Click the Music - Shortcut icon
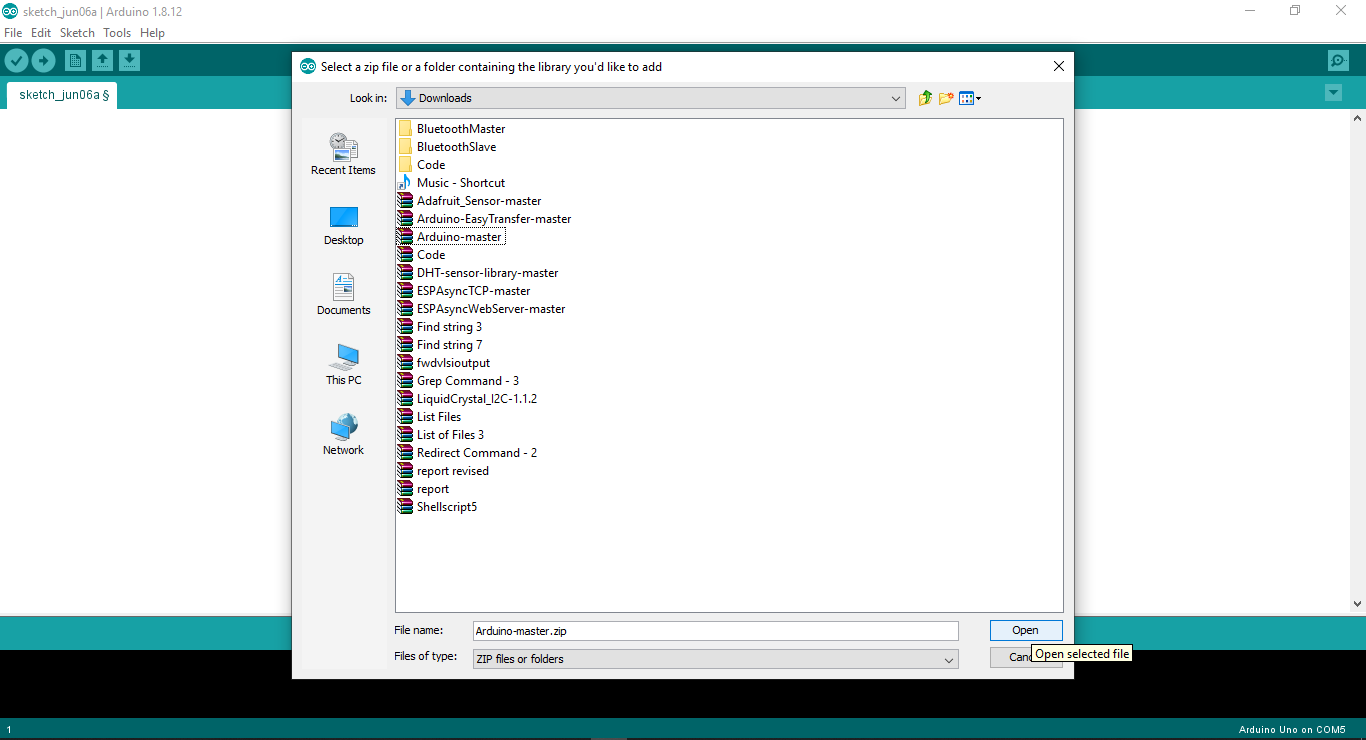Screen dimensions: 1366x740 (405, 183)
